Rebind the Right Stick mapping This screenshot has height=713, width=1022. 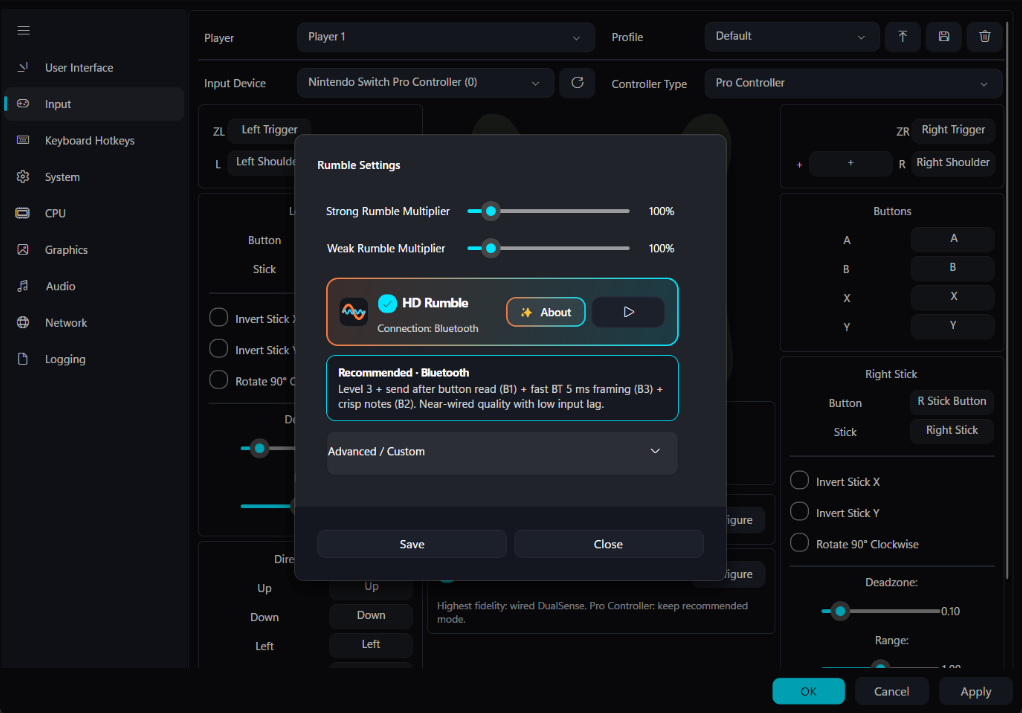click(952, 430)
